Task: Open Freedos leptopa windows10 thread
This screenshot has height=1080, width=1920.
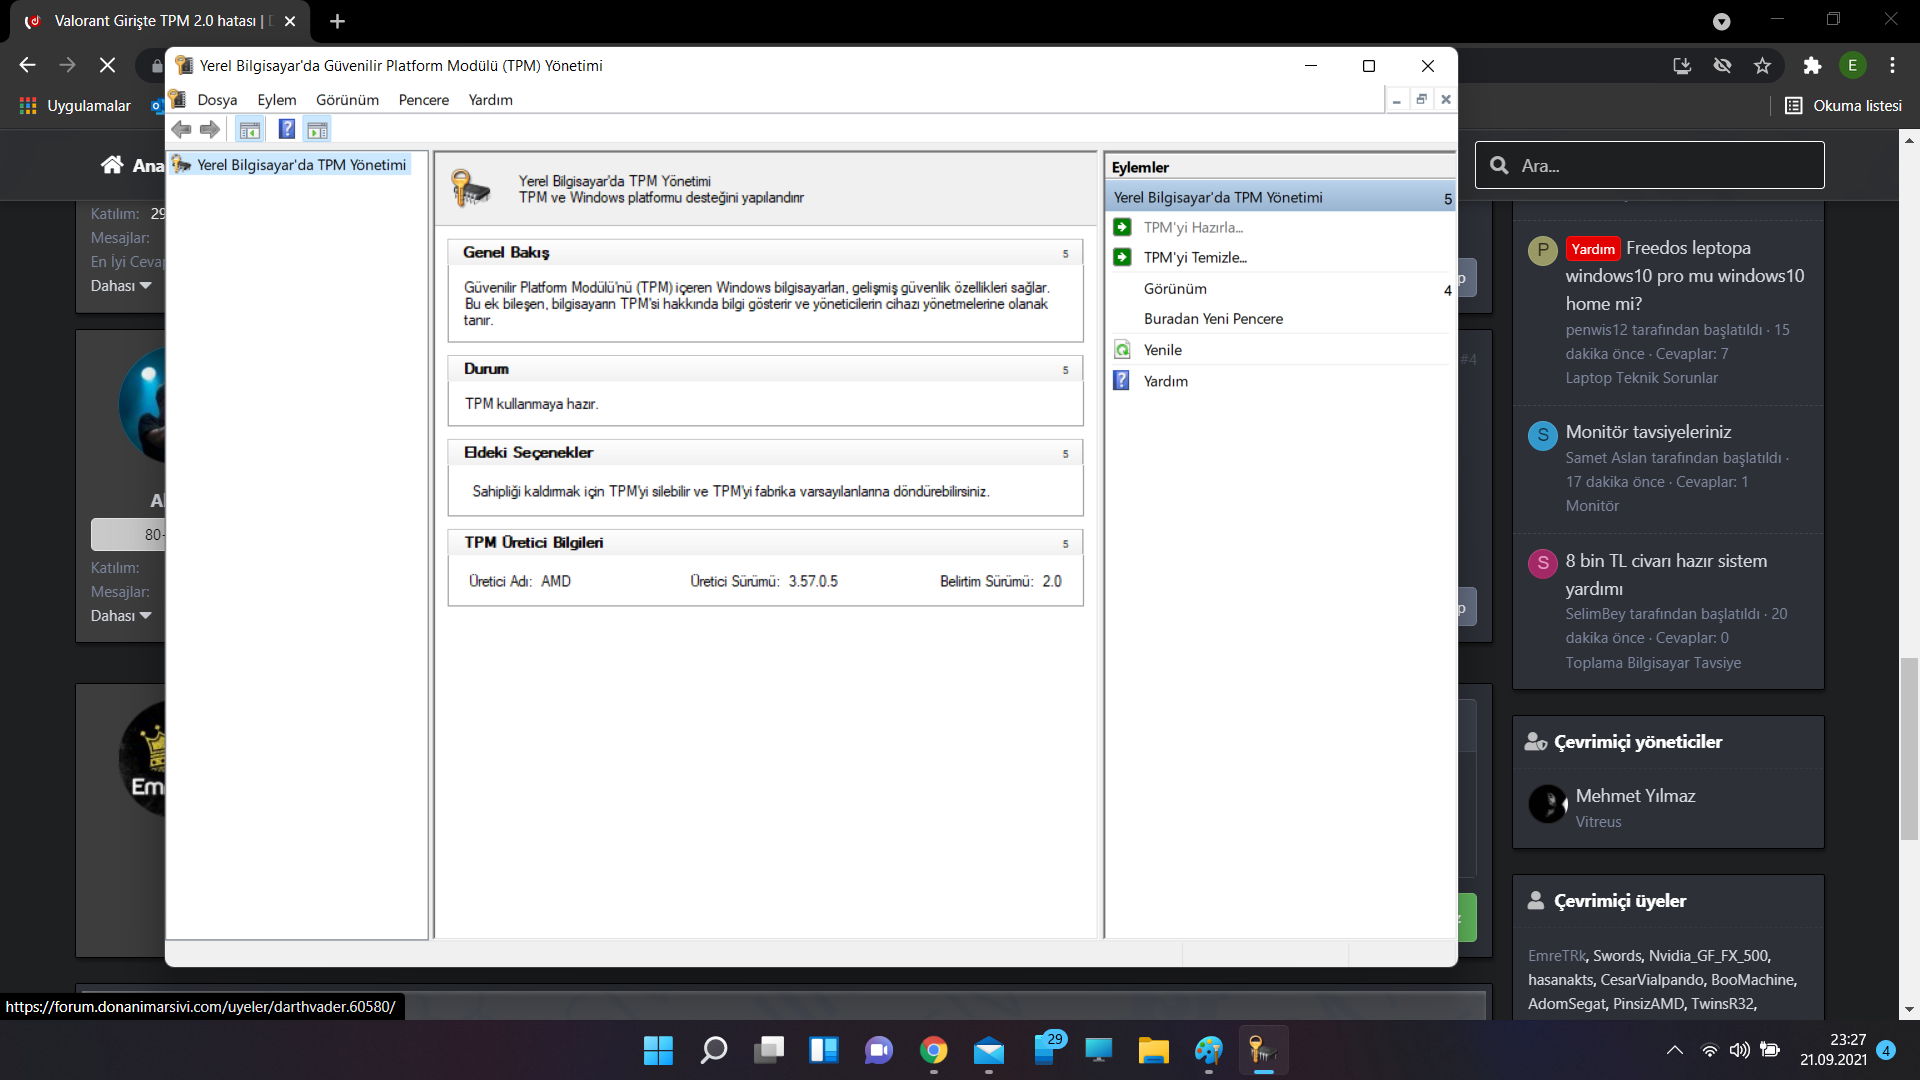Action: tap(1685, 276)
